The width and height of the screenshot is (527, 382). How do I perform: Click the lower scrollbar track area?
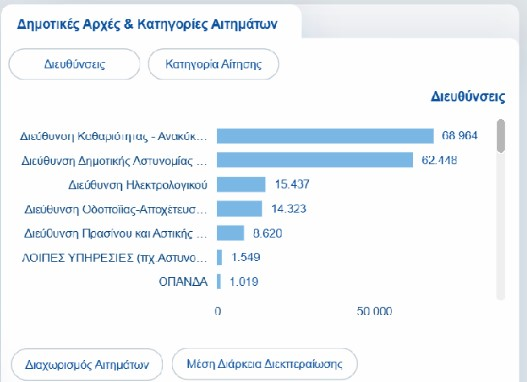[501, 226]
